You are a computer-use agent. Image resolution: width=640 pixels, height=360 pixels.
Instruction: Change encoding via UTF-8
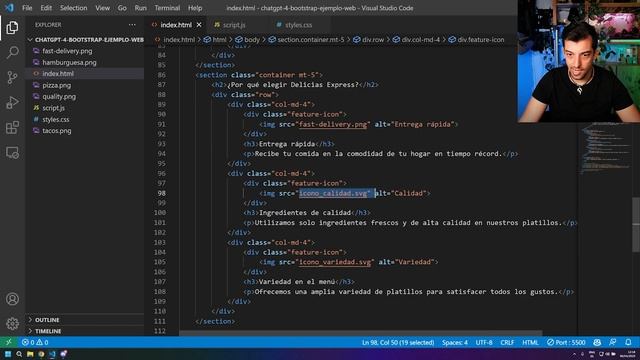tap(484, 342)
